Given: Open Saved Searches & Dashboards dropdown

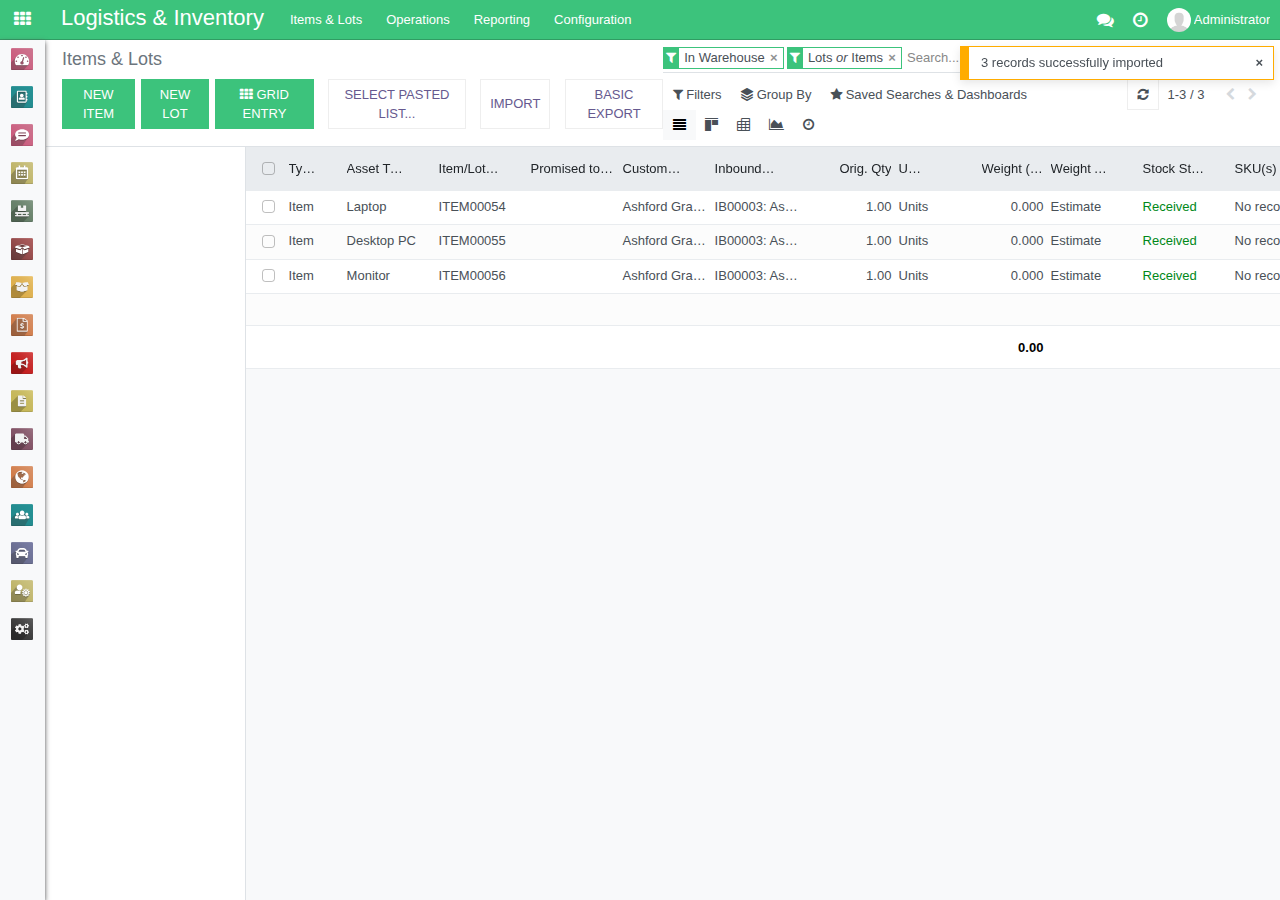Looking at the screenshot, I should pos(928,95).
